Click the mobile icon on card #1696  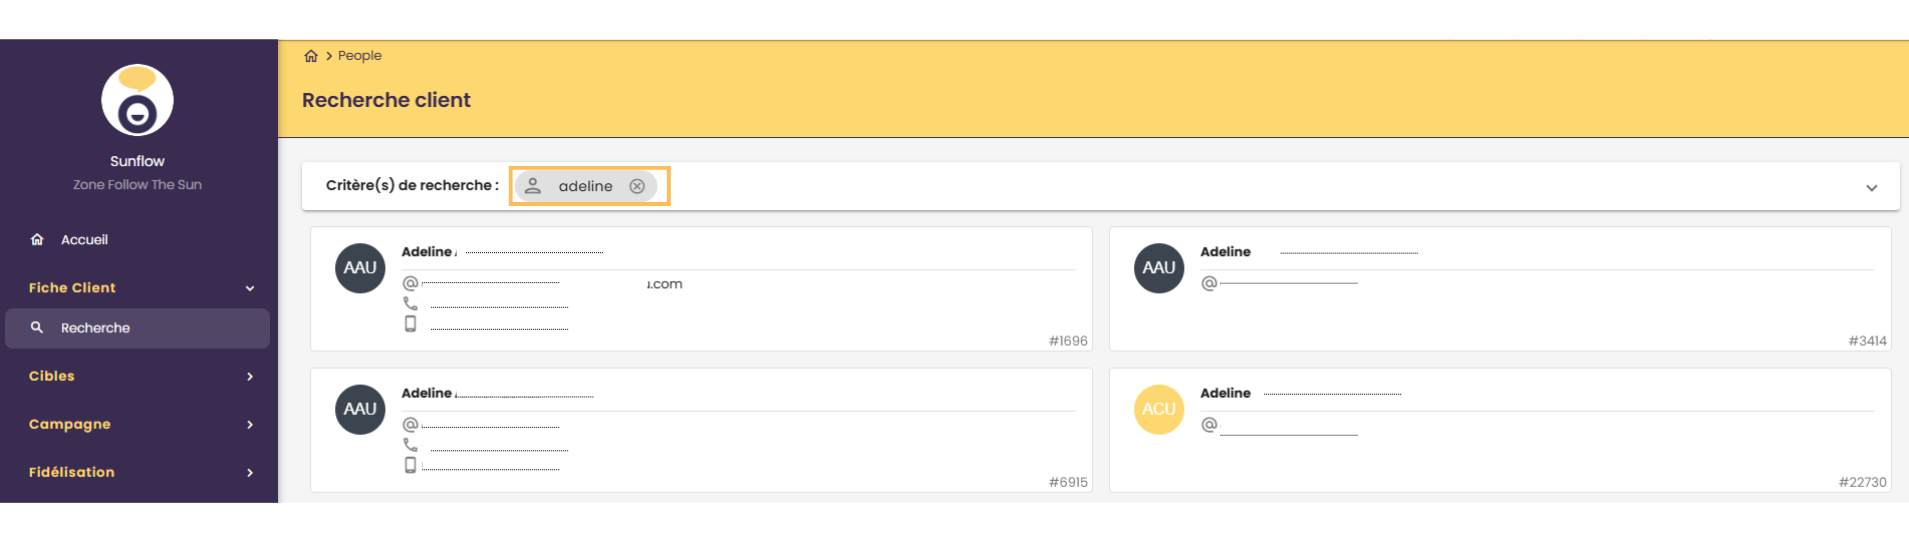click(410, 323)
